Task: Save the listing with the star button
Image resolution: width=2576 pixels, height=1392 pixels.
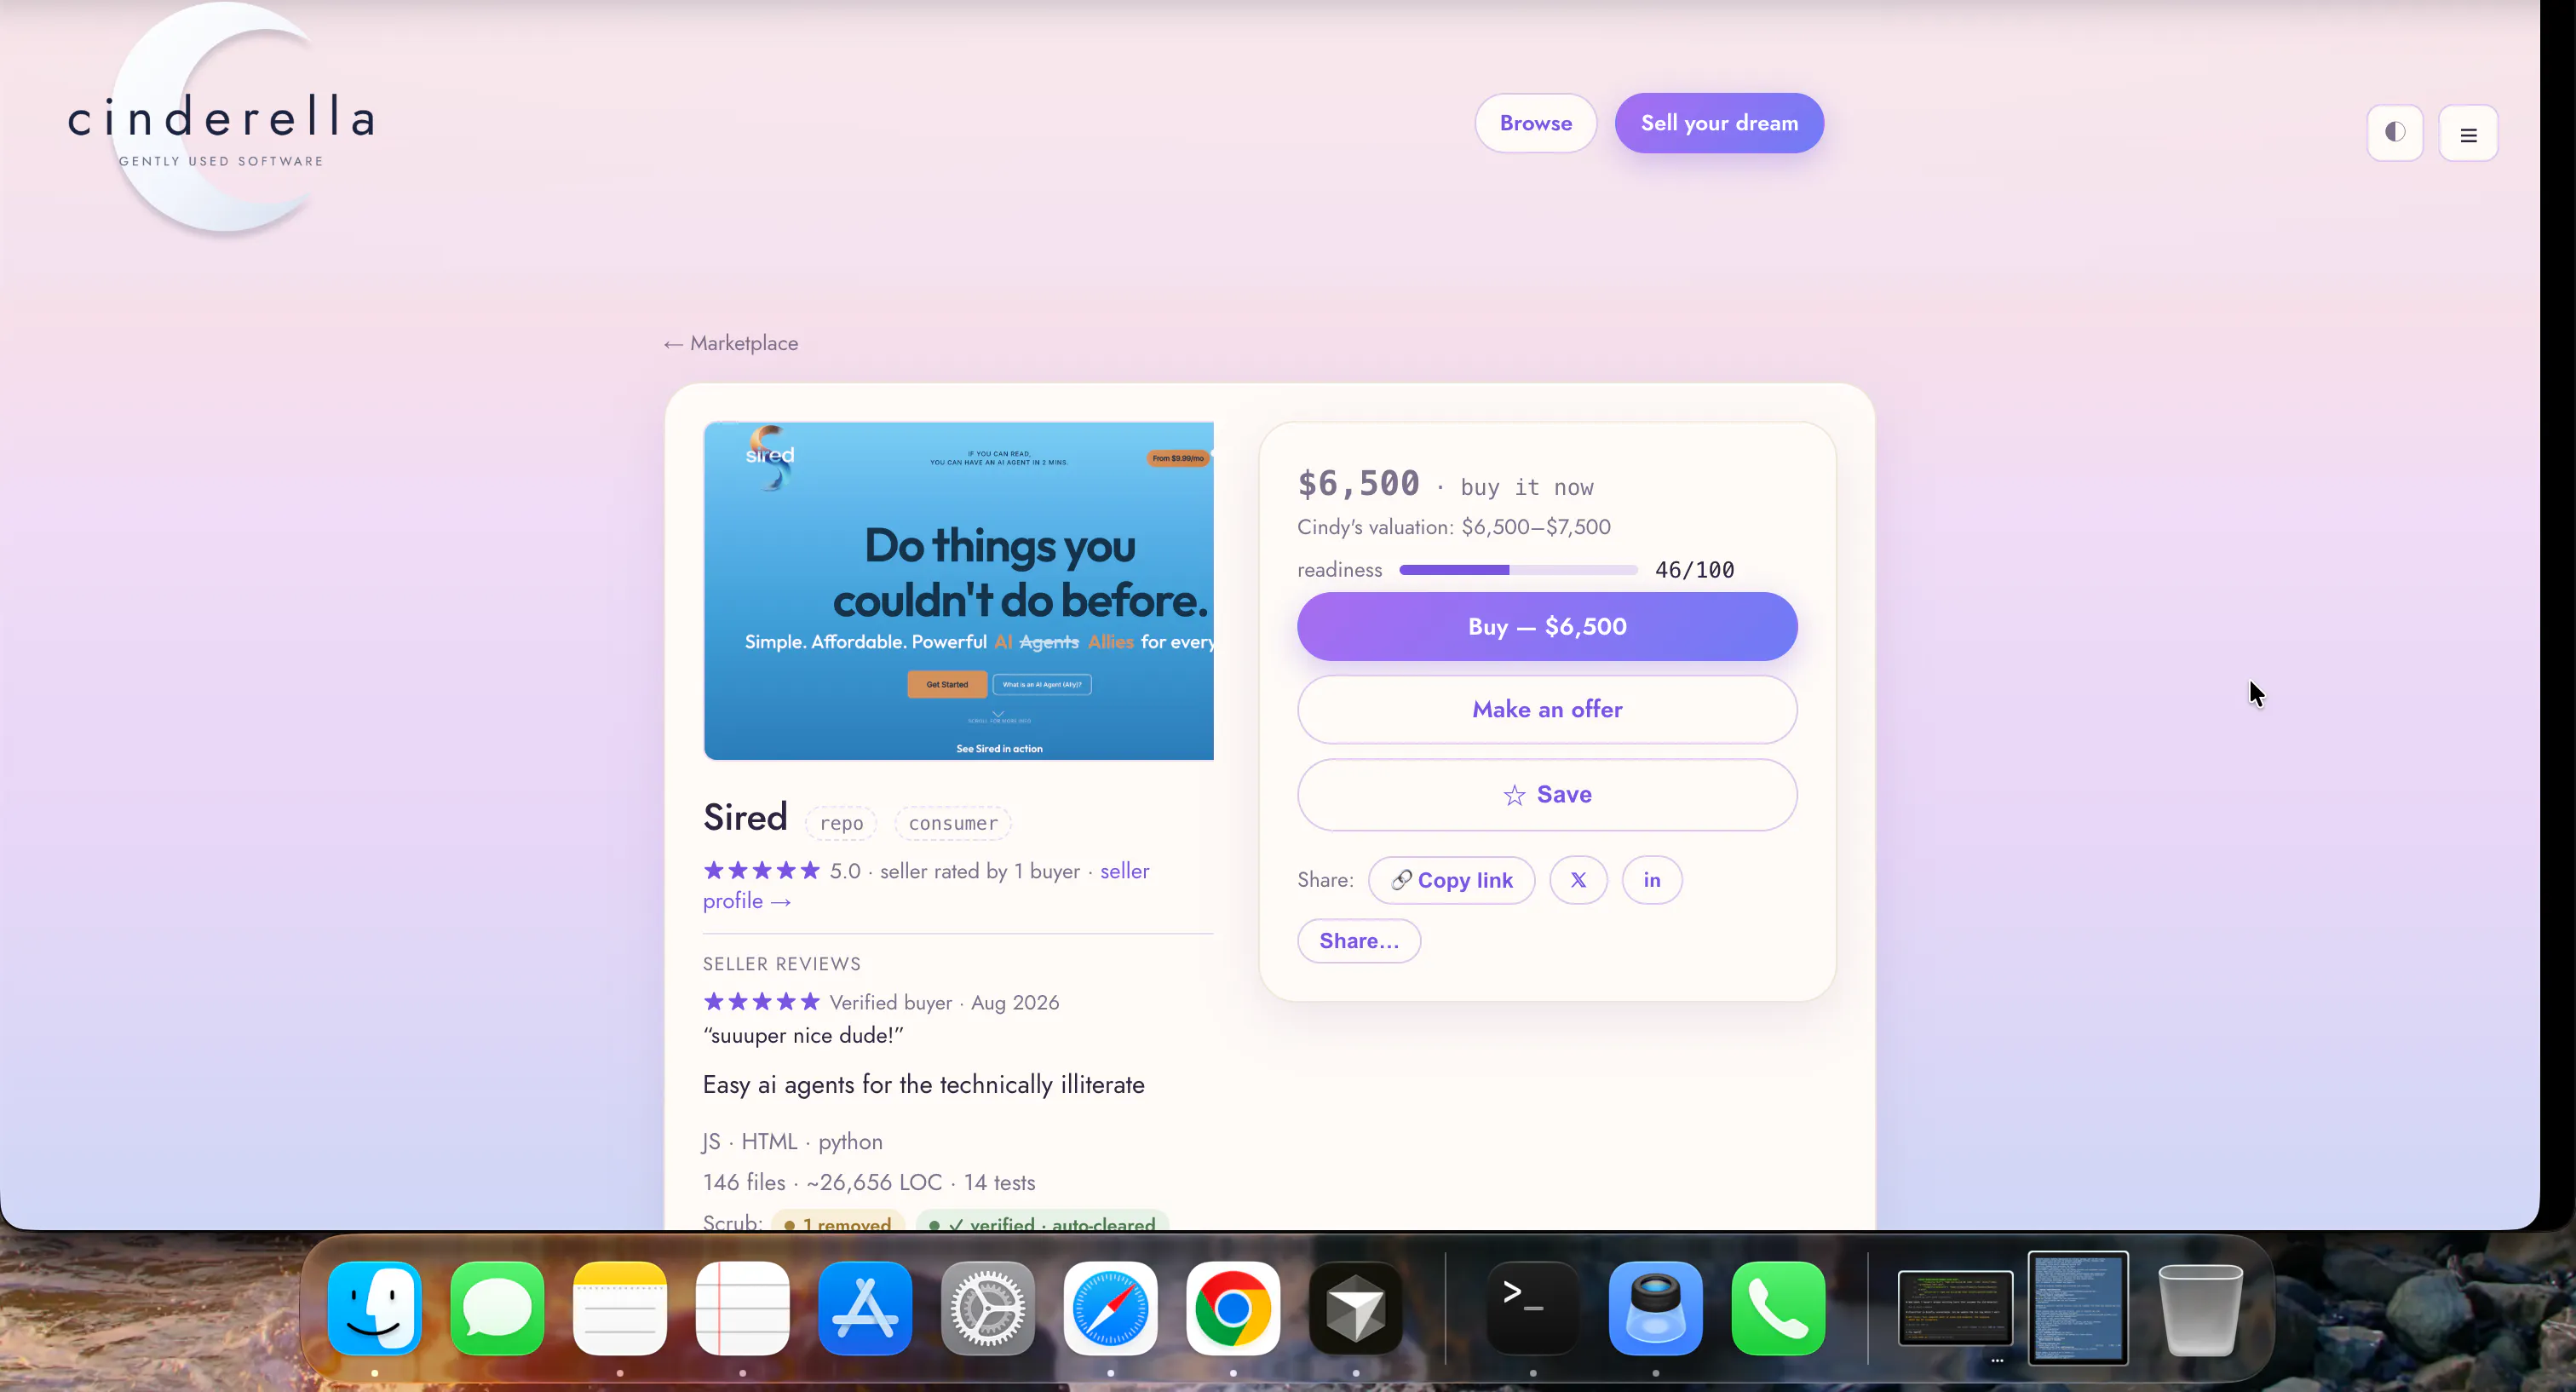Action: click(1547, 795)
